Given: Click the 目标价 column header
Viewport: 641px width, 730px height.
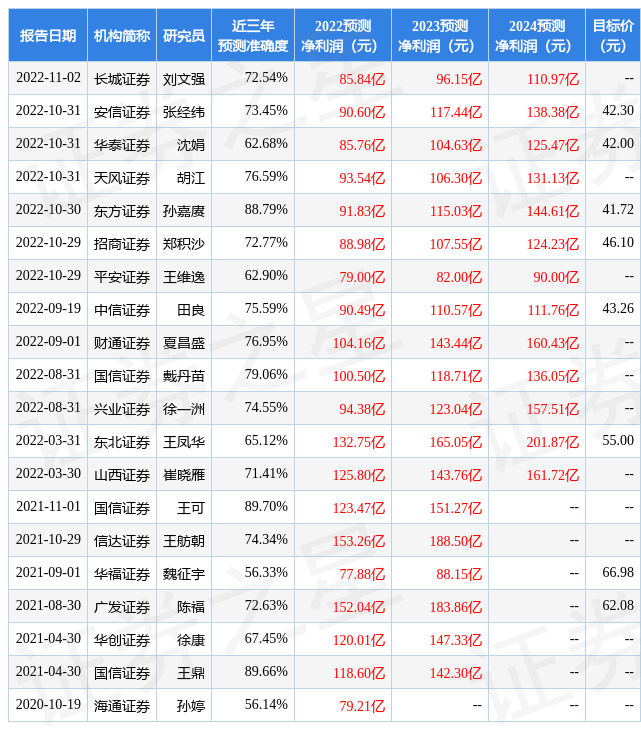Looking at the screenshot, I should coord(613,35).
